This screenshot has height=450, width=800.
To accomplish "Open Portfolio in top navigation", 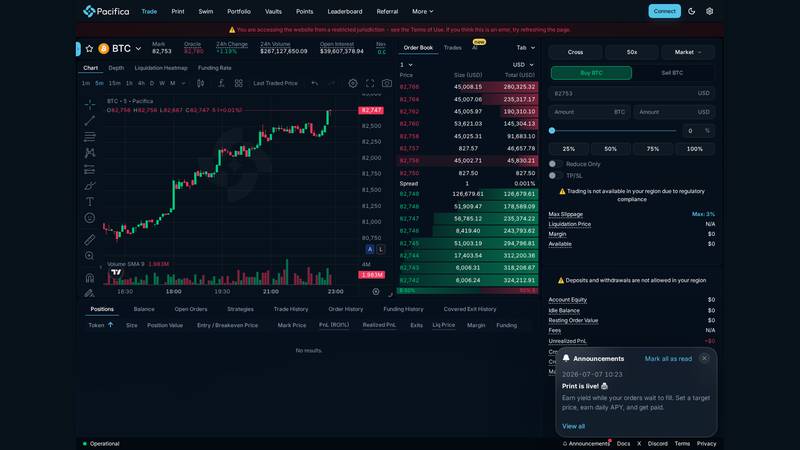I will 239,11.
